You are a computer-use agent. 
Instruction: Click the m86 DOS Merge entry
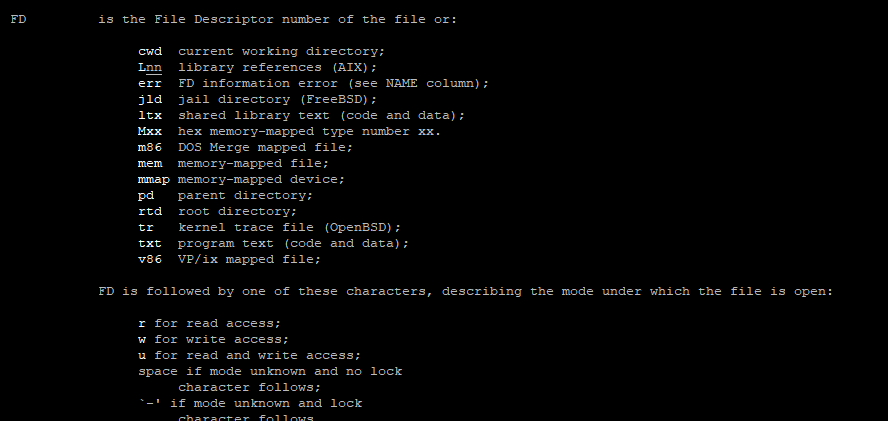click(x=245, y=147)
